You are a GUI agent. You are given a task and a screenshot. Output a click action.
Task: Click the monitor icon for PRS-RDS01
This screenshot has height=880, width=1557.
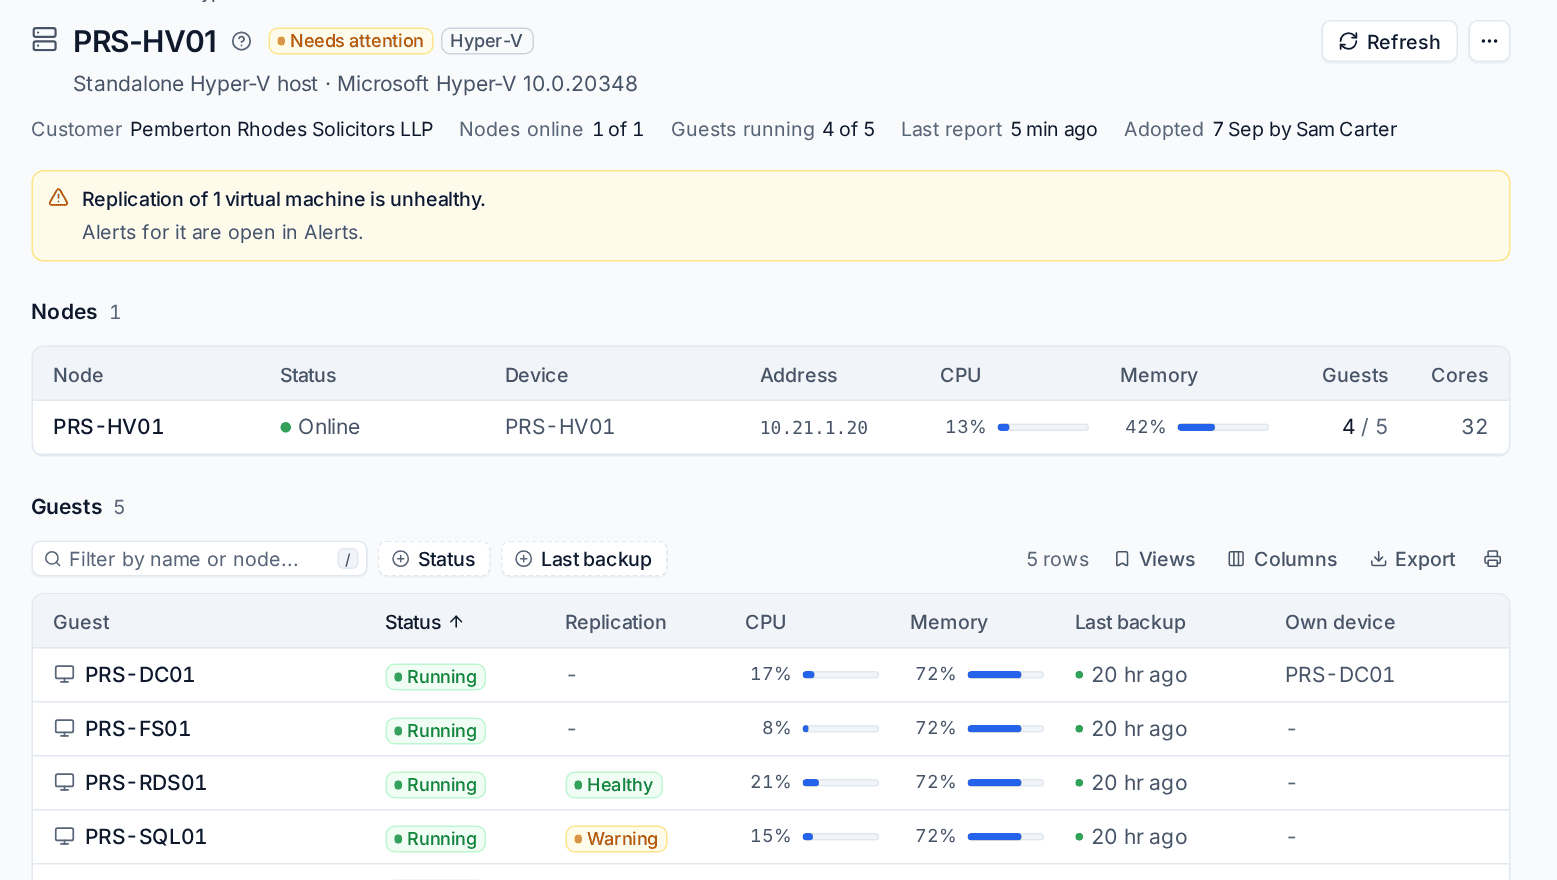(64, 783)
